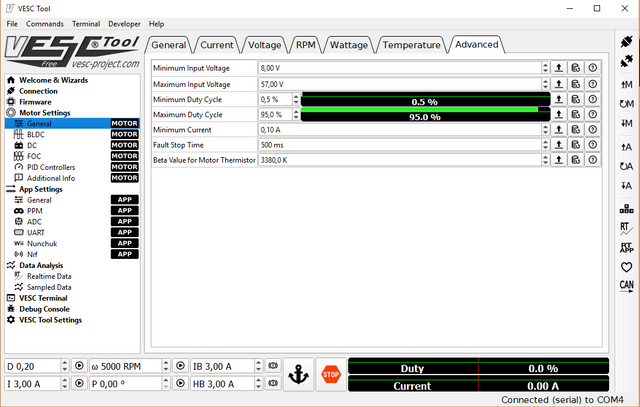Read app configuration (↑A icon)
Screen dimensions: 640x407
coord(627,147)
